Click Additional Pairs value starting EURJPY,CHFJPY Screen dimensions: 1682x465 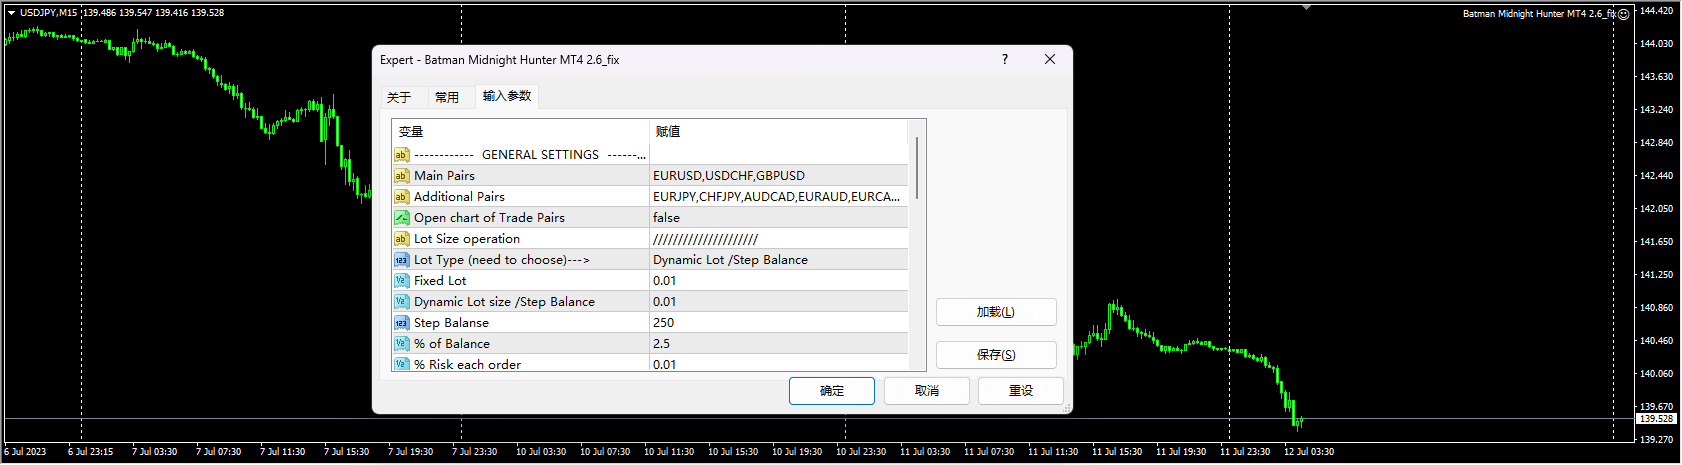click(779, 197)
